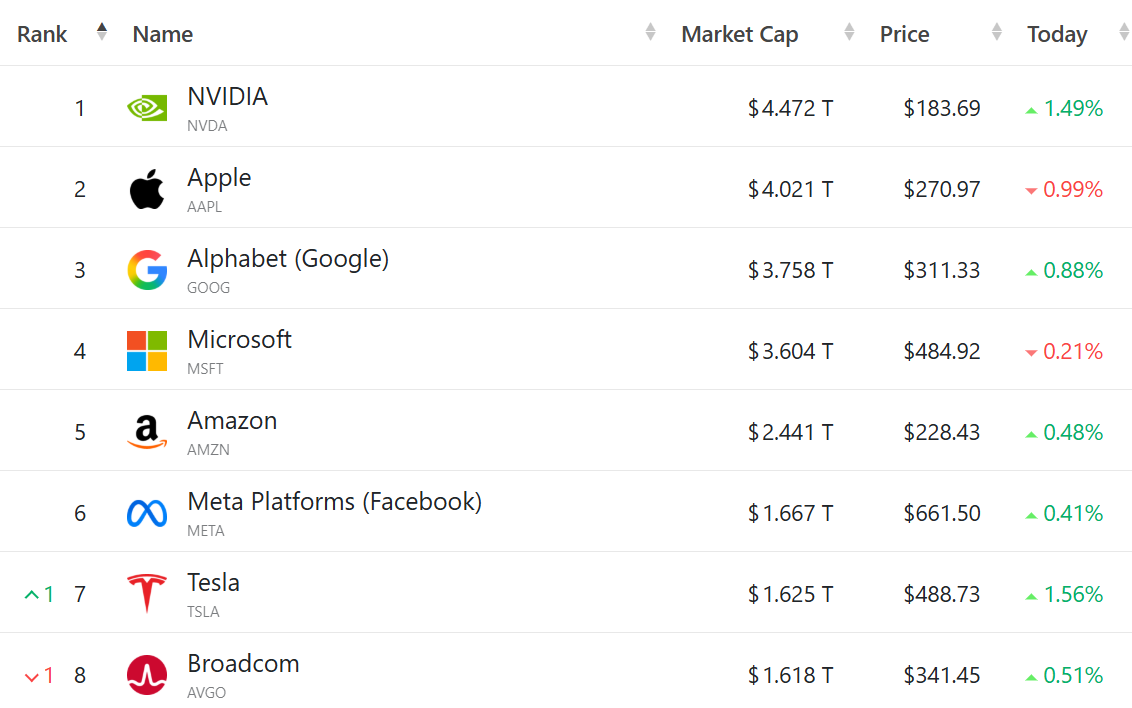Sort by the Today column header
The image size is (1132, 708).
(1057, 34)
